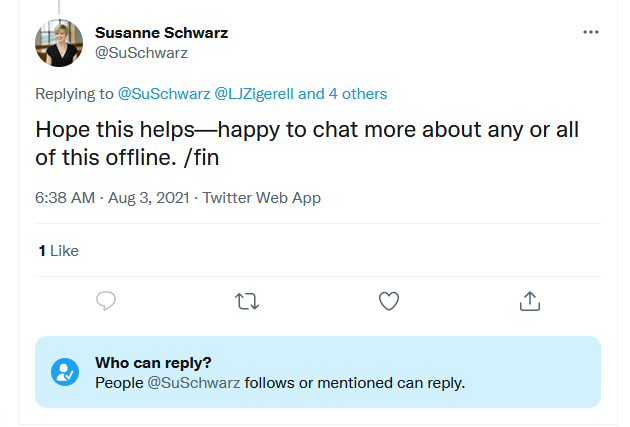Like the tweet with heart icon
The width and height of the screenshot is (630, 427).
[389, 301]
